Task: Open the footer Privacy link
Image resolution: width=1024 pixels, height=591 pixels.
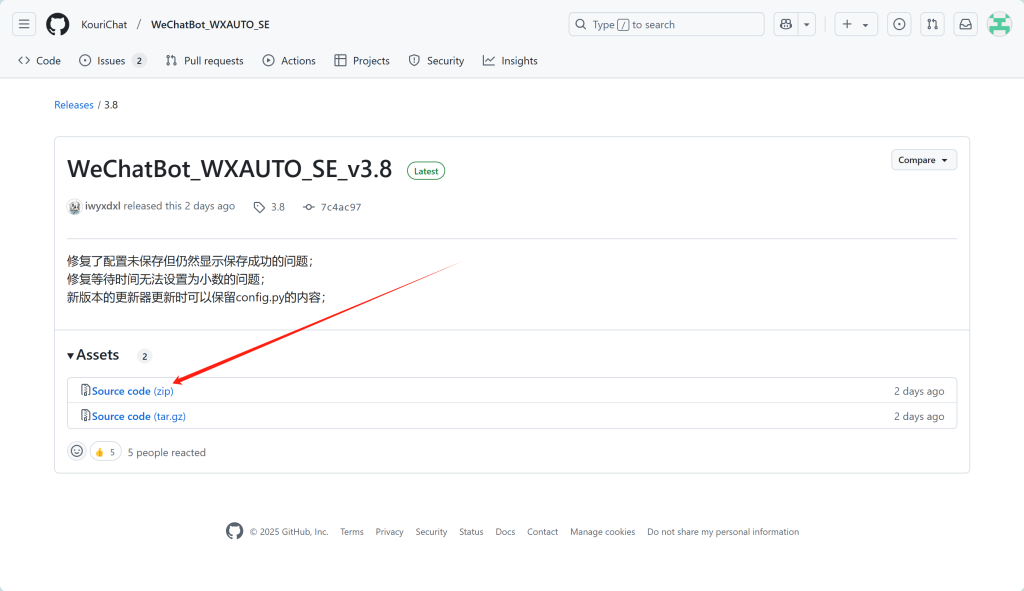Action: point(389,532)
